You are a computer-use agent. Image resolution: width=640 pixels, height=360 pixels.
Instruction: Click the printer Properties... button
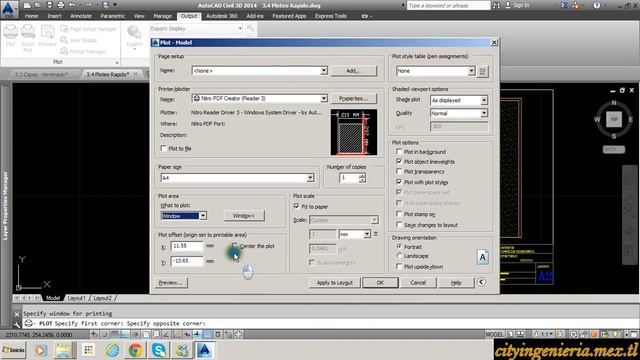pos(354,98)
